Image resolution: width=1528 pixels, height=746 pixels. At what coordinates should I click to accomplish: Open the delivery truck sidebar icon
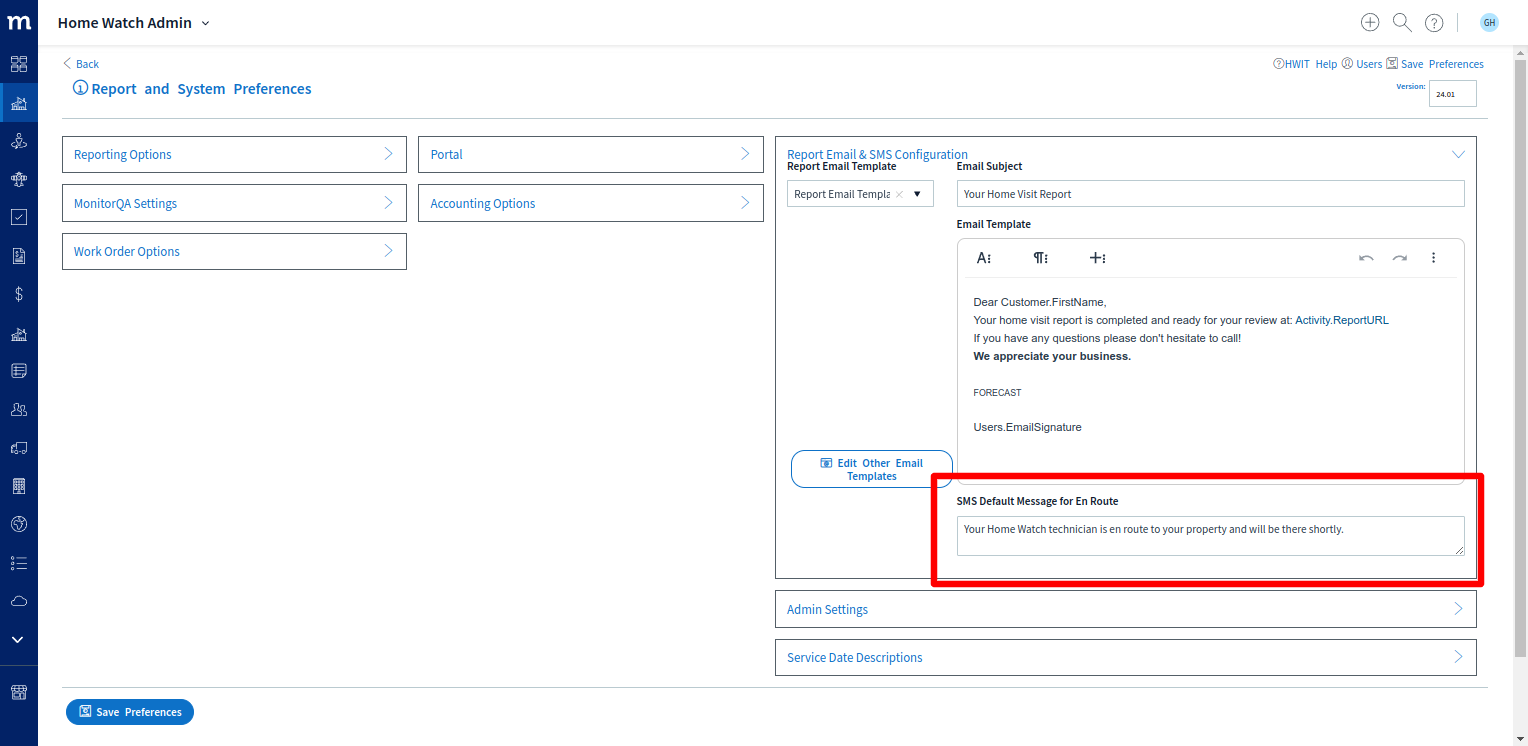coord(19,448)
